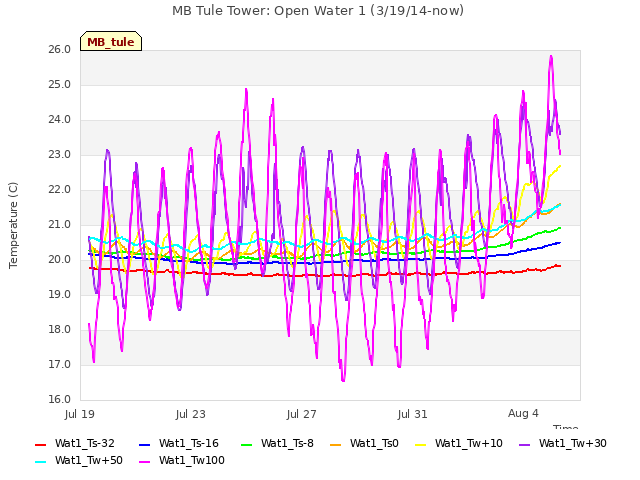Click the 16.0 y-axis tick label
Image resolution: width=640 pixels, height=480 pixels.
[60, 400]
